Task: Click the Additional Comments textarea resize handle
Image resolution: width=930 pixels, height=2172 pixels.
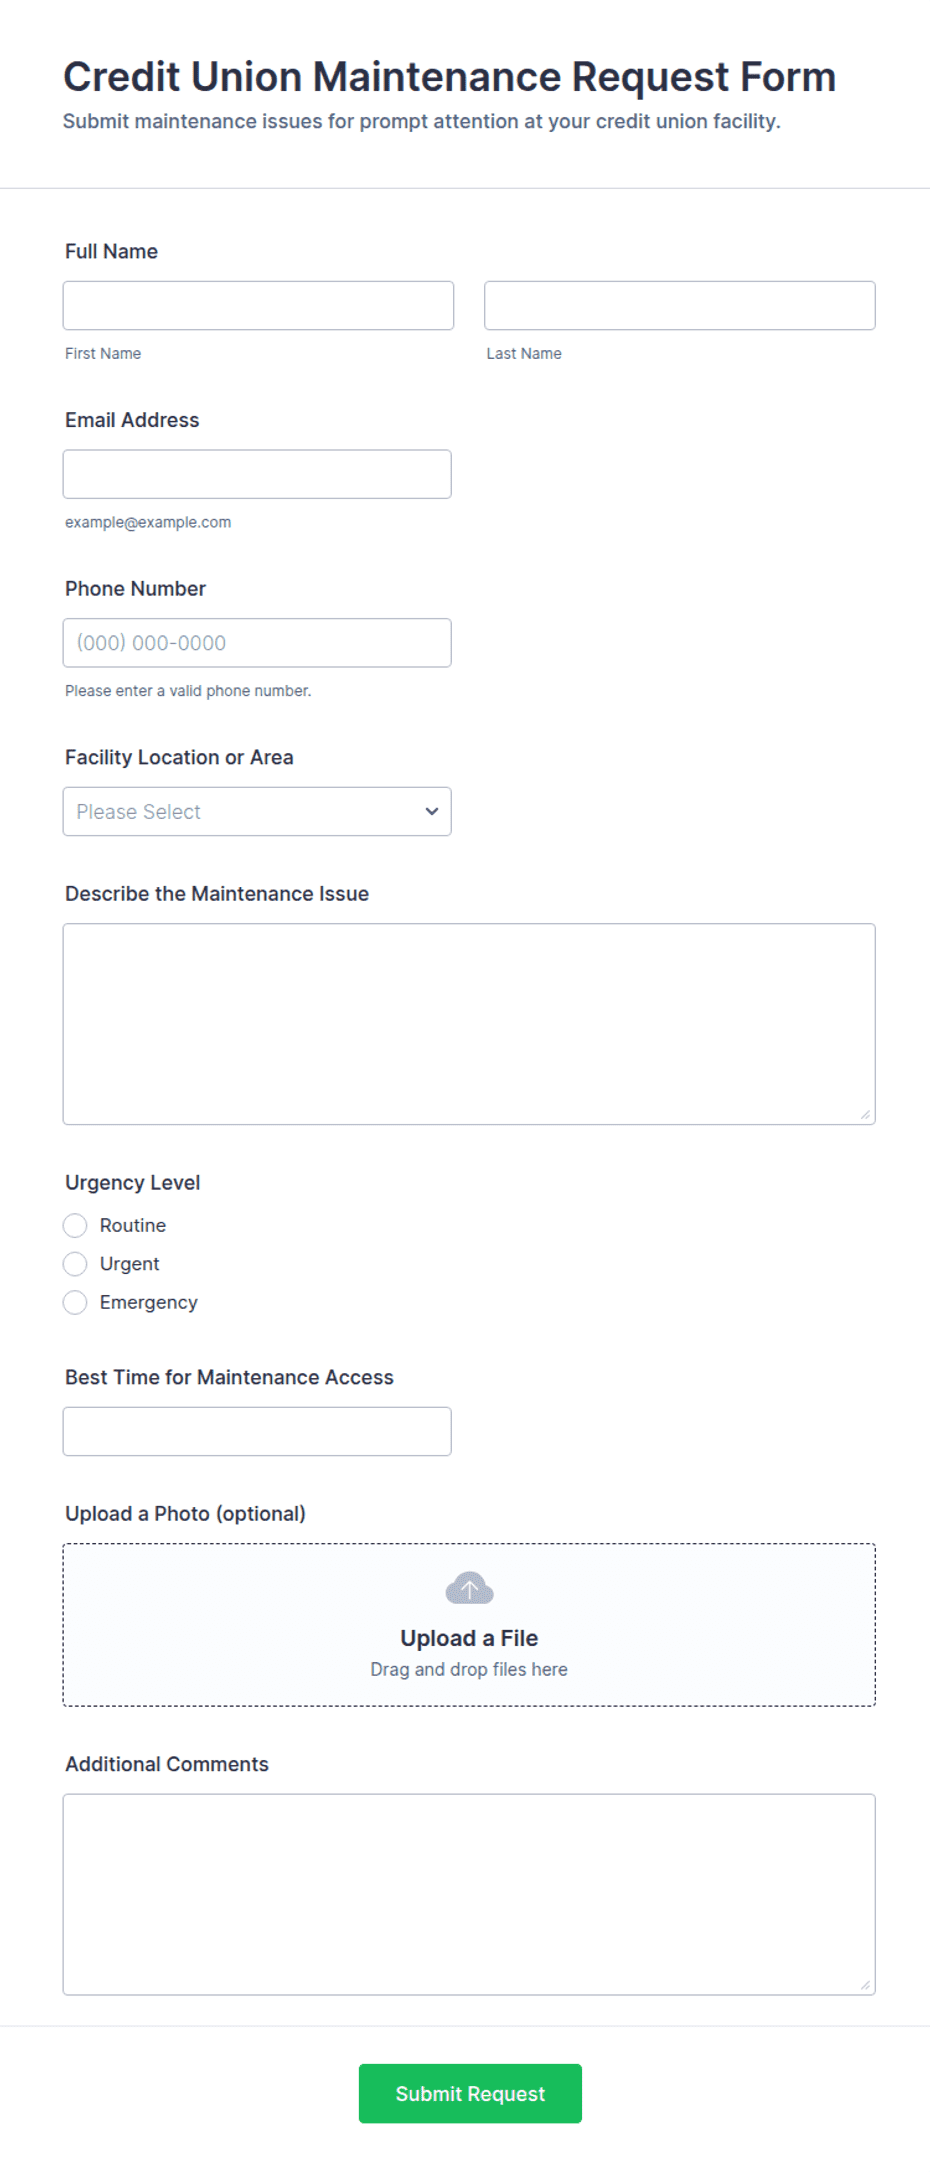Action: tap(865, 1984)
